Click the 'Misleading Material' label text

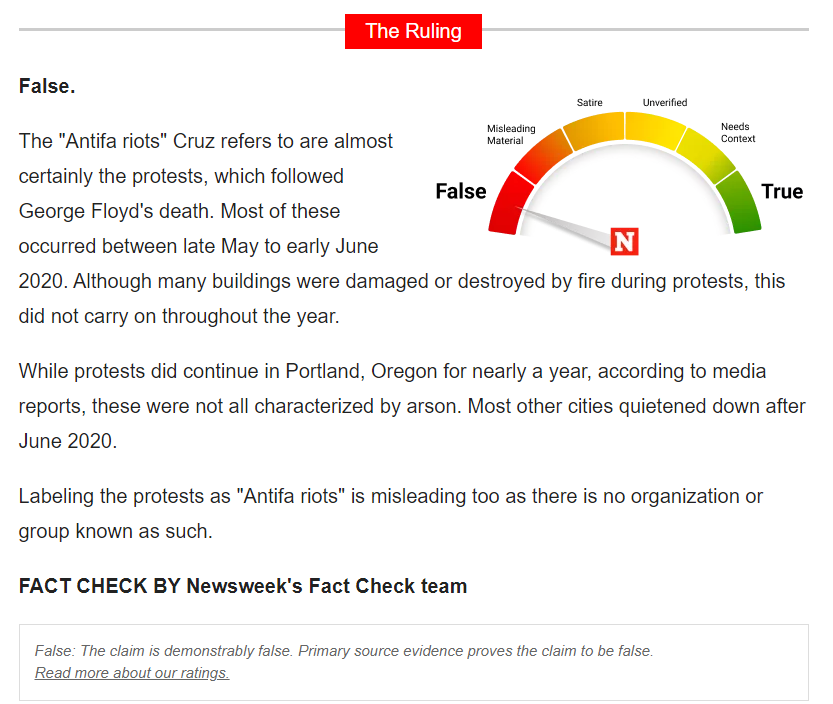point(511,134)
